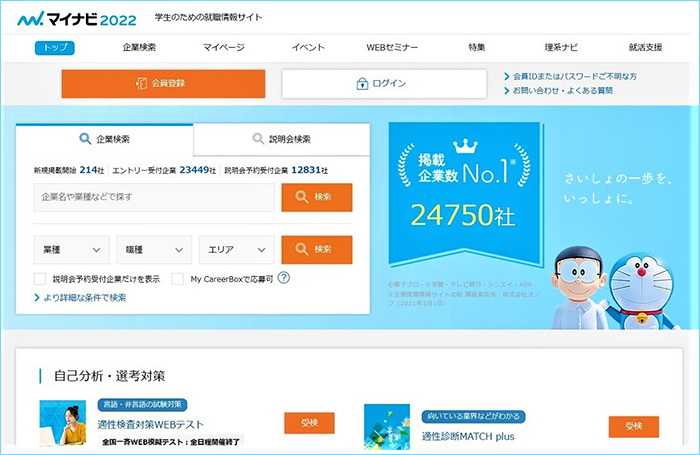This screenshot has height=455, width=700.
Task: Click the Nobita character image
Action: pos(579,287)
